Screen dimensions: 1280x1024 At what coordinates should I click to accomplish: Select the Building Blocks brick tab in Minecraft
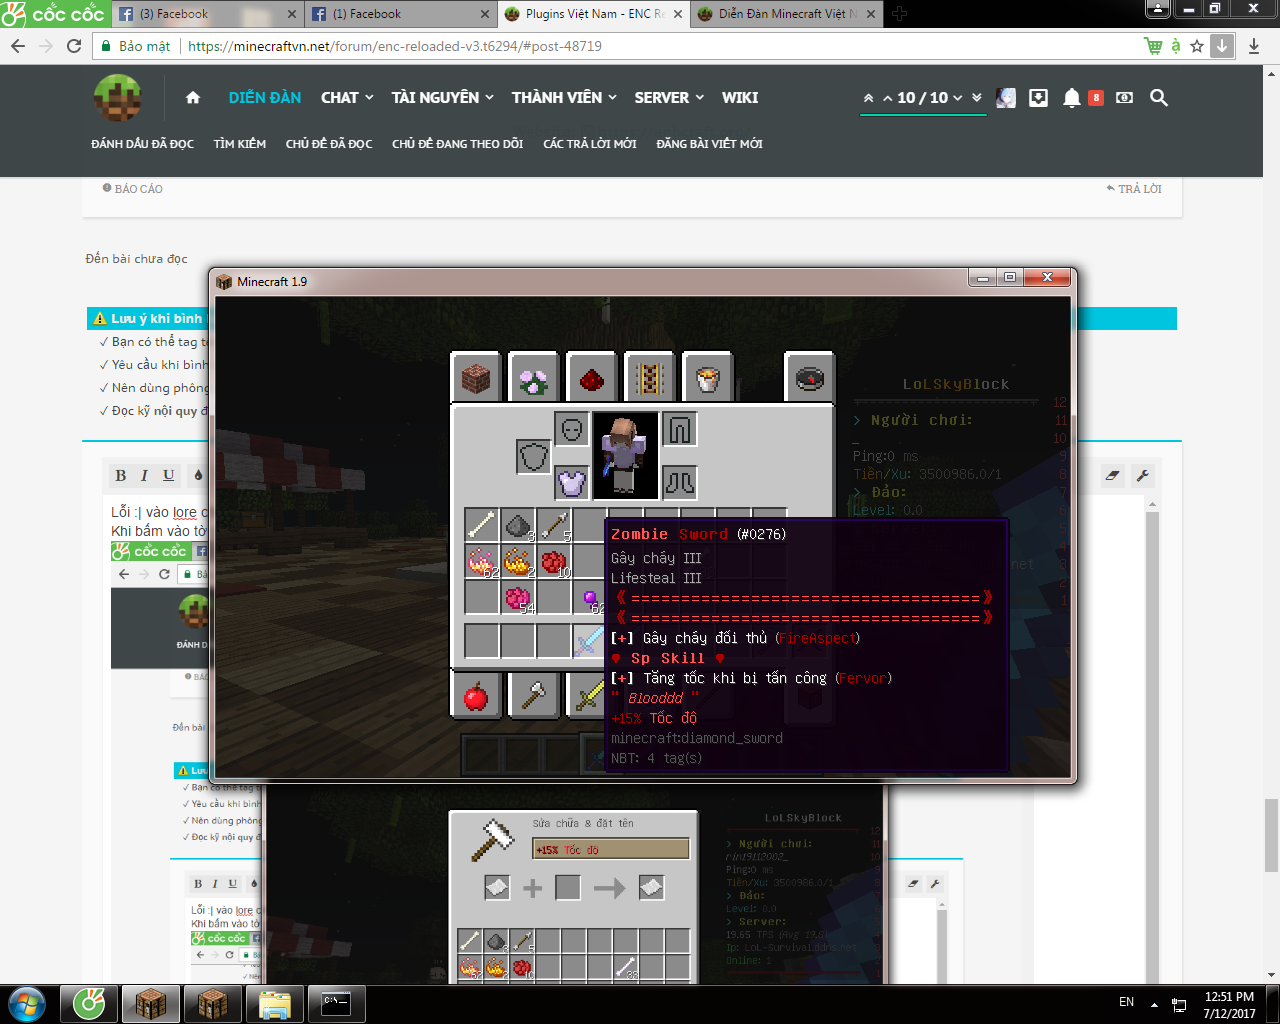point(476,379)
